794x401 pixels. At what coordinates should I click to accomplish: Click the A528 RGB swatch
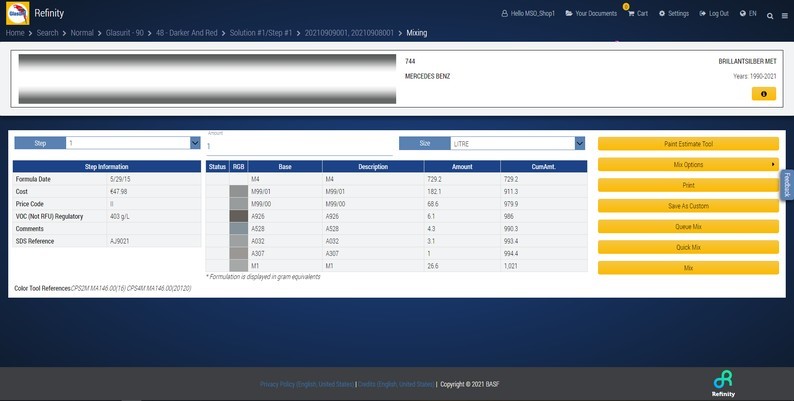click(x=239, y=228)
